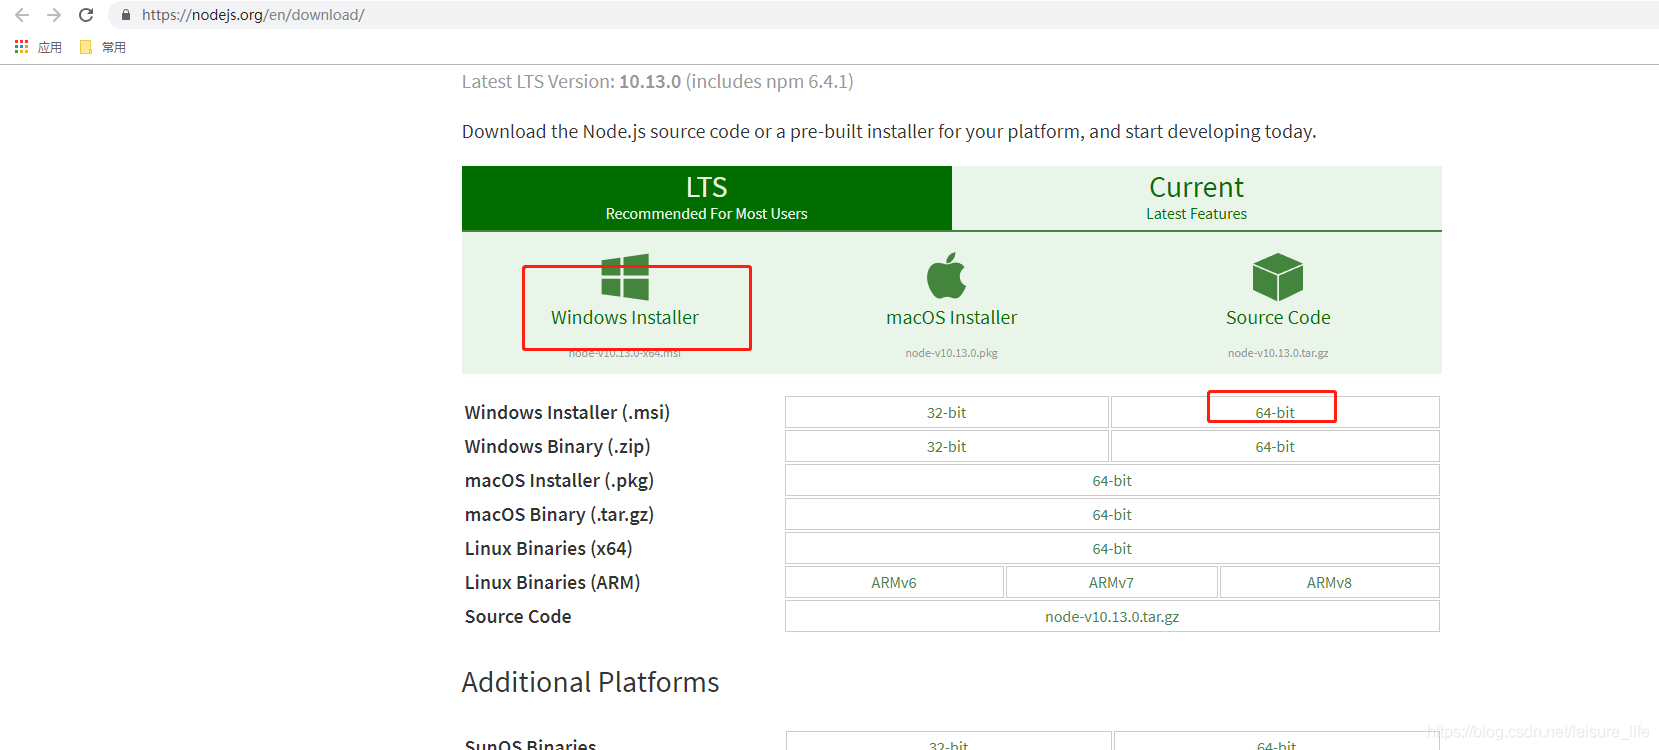
Task: Click the padlock icon in the address bar
Action: point(126,15)
